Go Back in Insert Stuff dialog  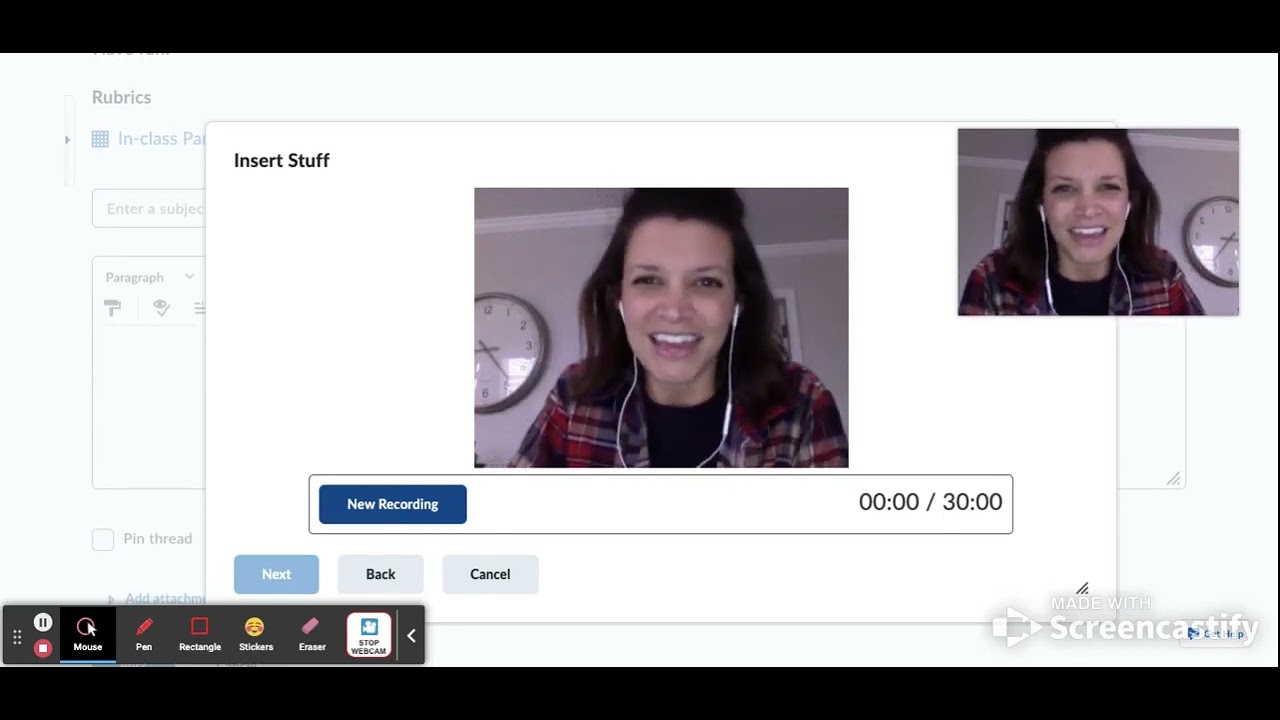coord(380,574)
